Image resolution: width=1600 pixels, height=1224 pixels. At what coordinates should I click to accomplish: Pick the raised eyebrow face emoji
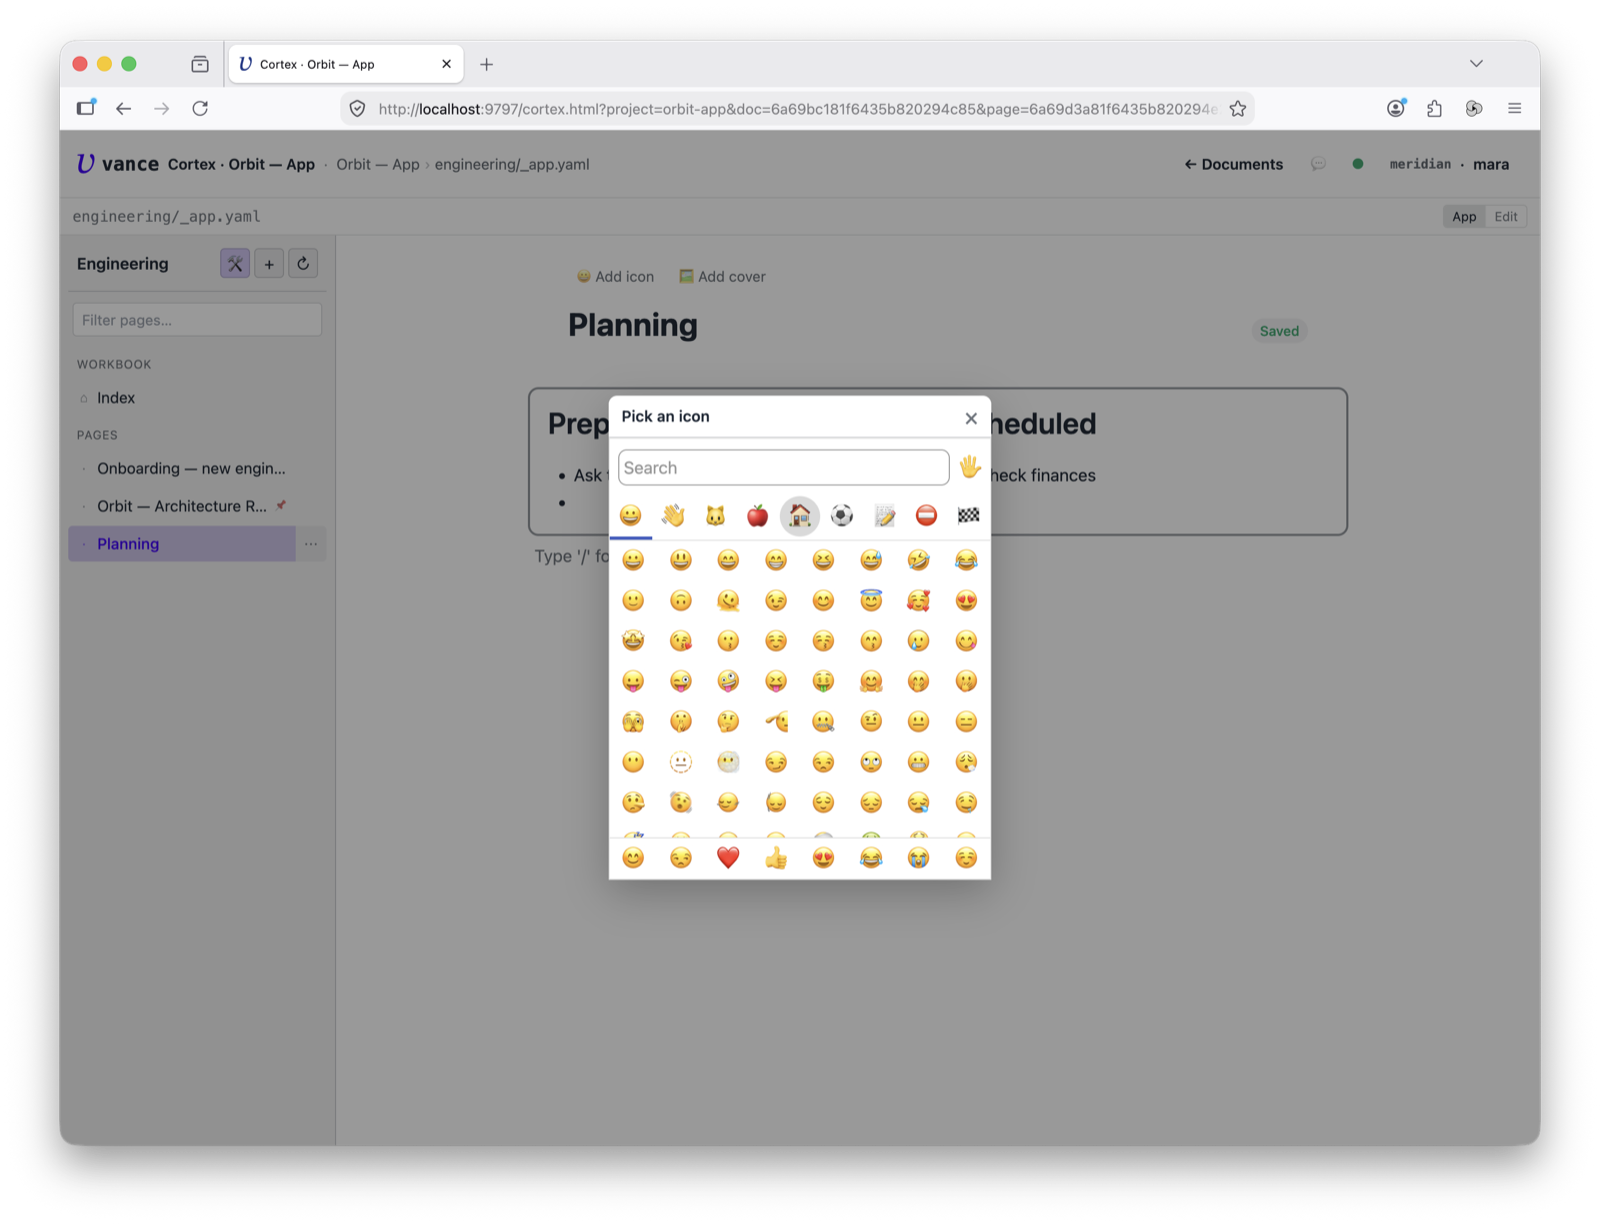click(x=871, y=722)
